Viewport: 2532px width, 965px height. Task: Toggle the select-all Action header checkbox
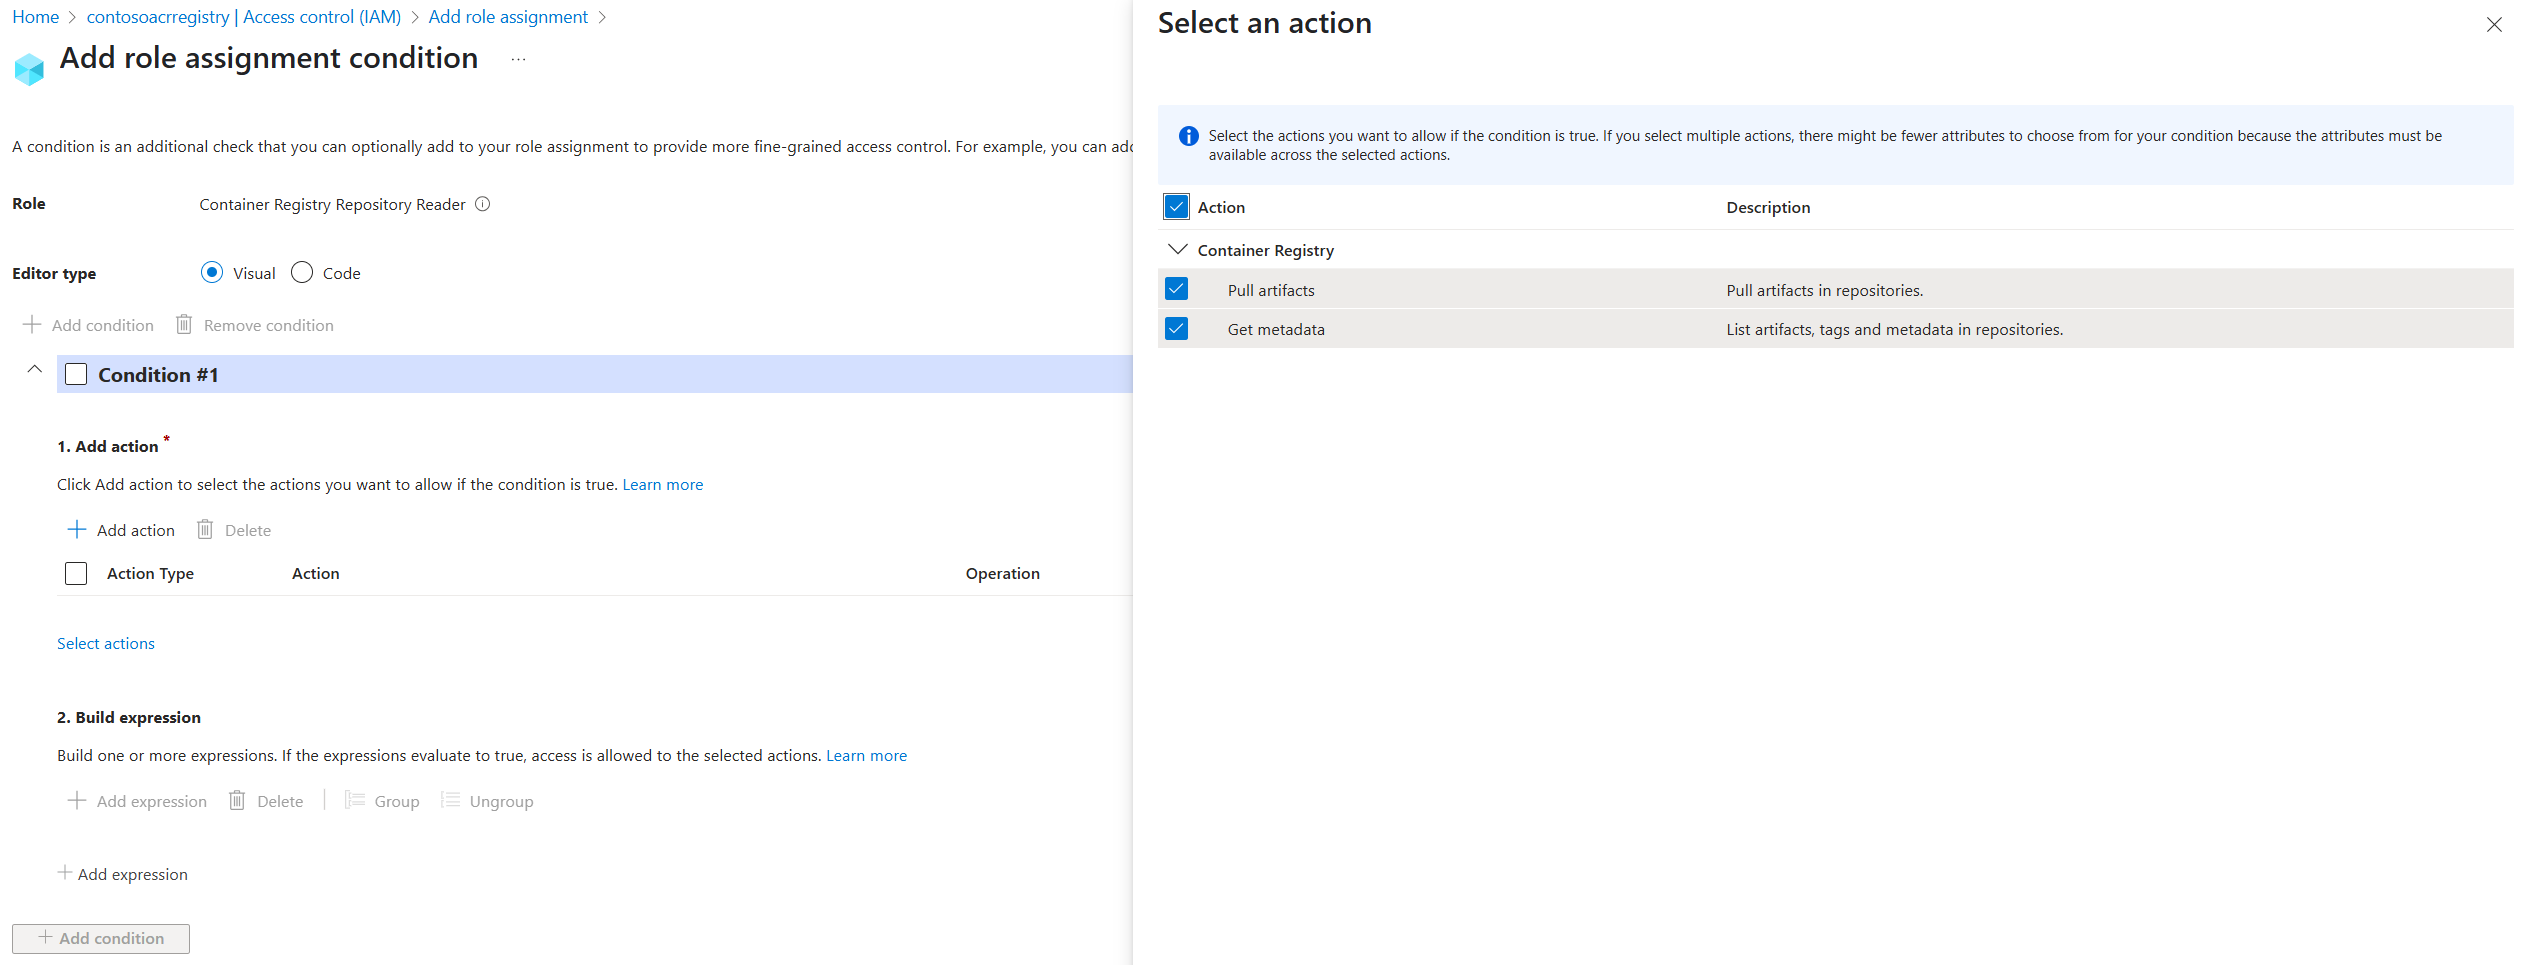coord(1177,207)
